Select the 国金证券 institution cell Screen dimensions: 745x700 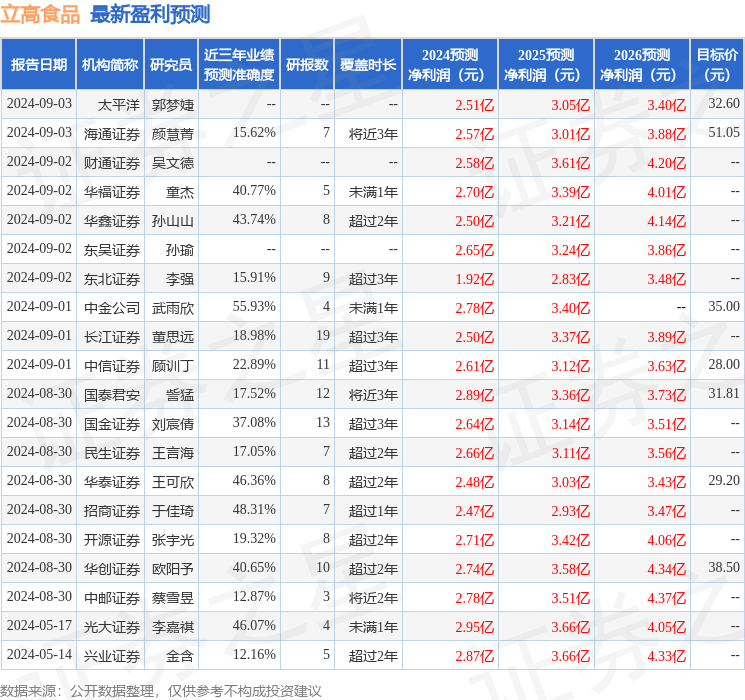(x=112, y=423)
